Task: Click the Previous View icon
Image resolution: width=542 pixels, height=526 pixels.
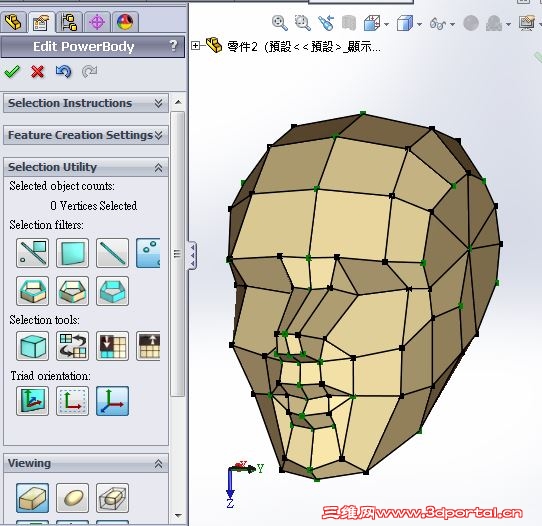Action: tap(326, 23)
